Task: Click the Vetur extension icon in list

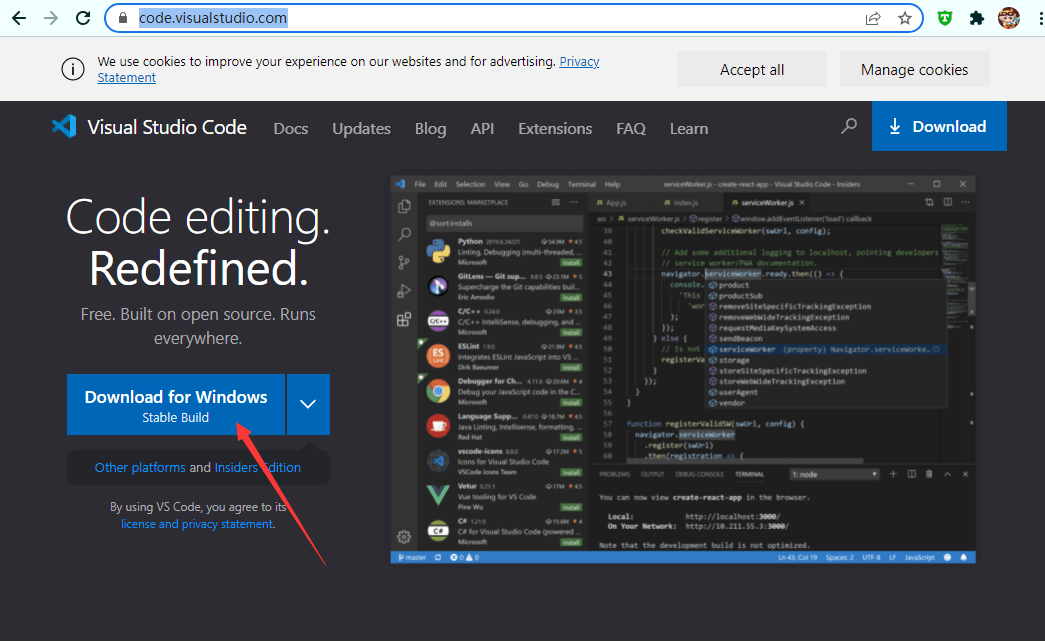Action: click(x=438, y=495)
